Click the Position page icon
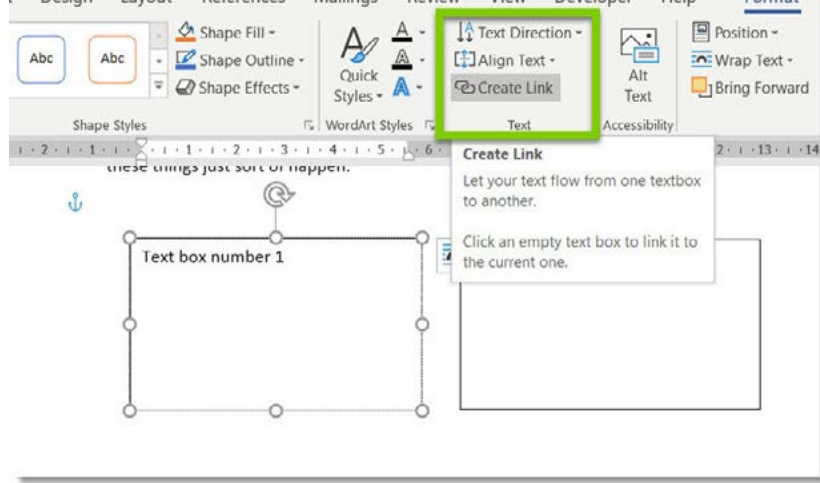 point(701,32)
